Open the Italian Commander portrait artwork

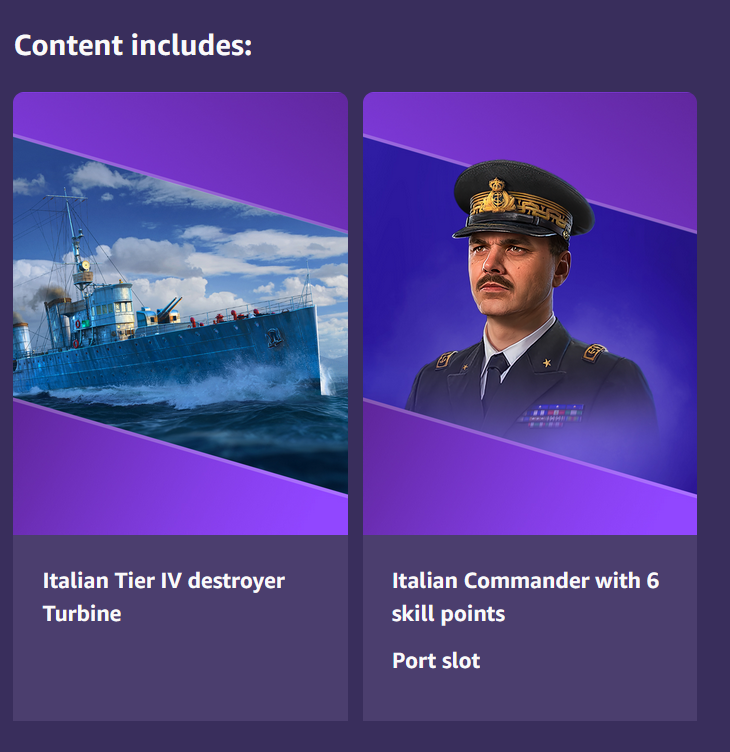point(530,314)
